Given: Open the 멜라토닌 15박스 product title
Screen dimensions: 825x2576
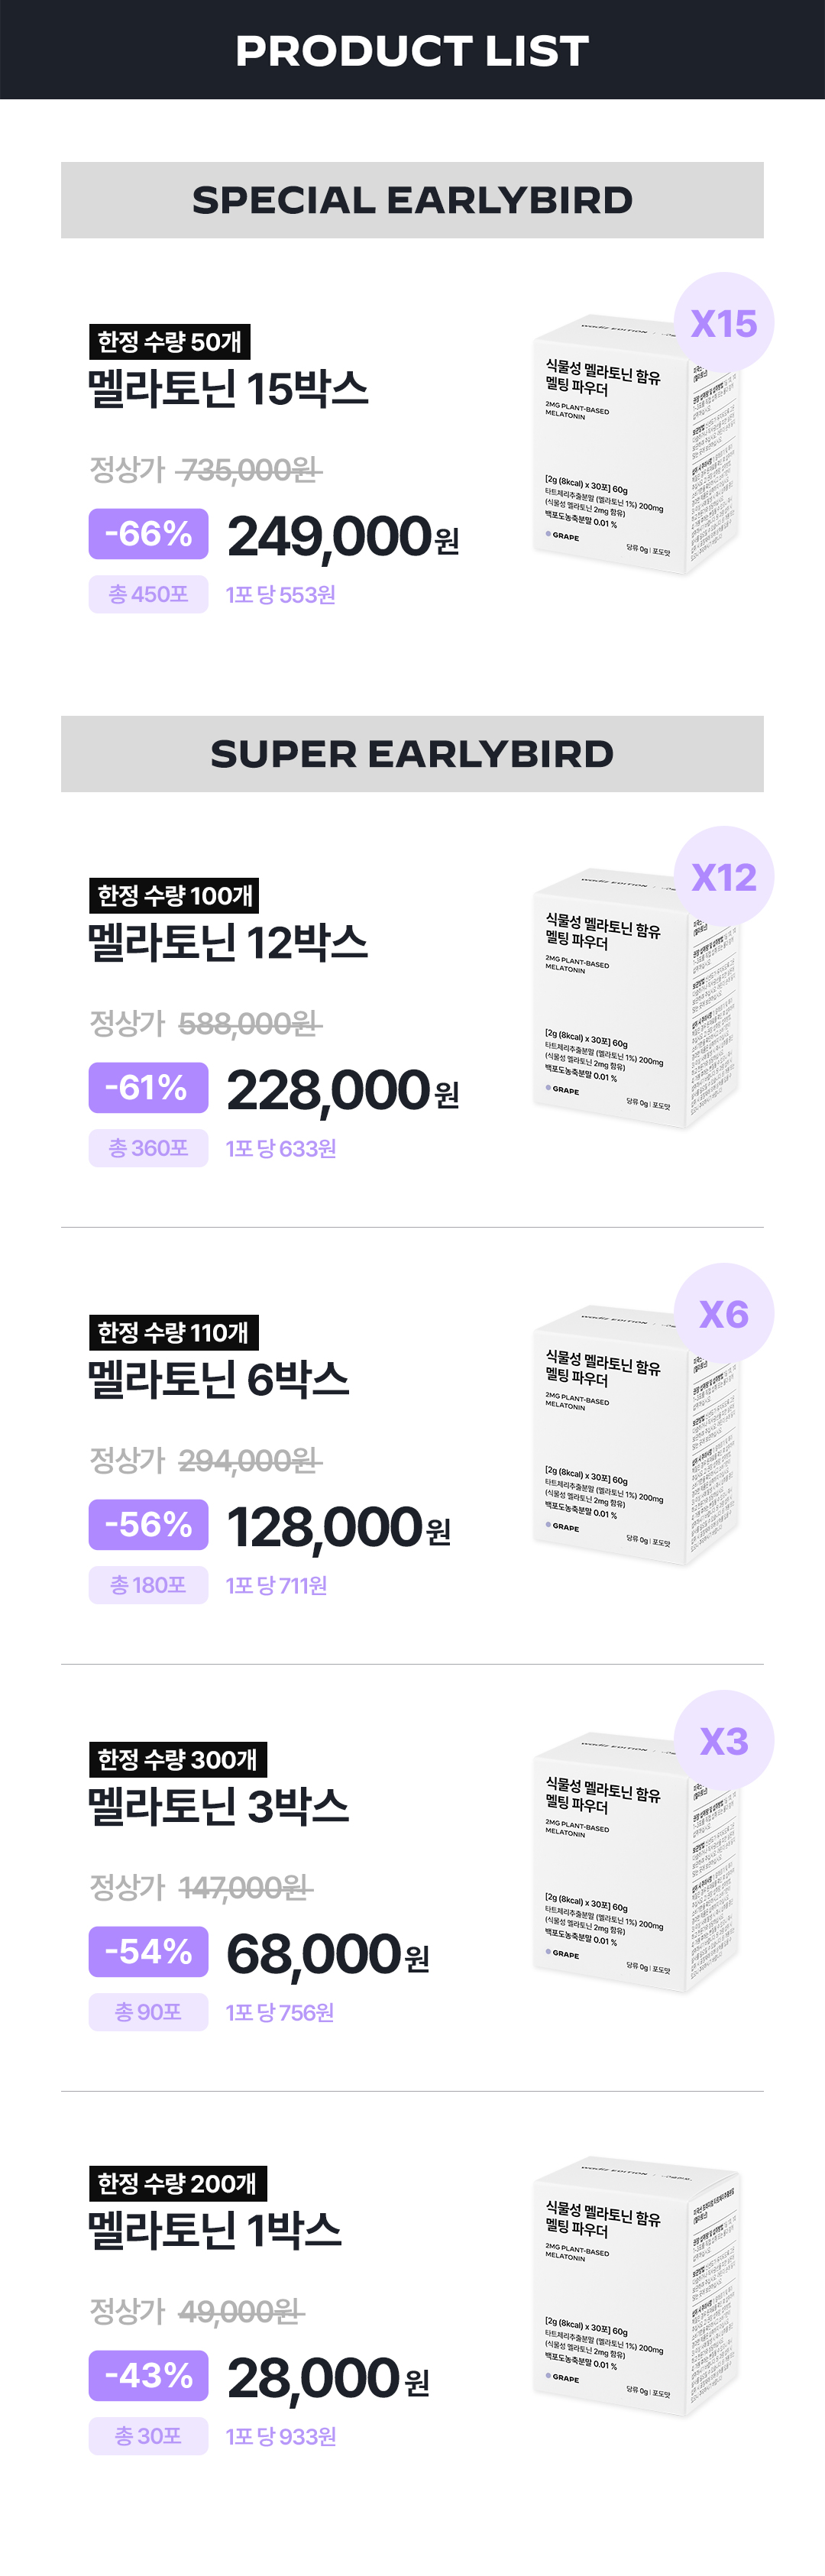Looking at the screenshot, I should (228, 388).
